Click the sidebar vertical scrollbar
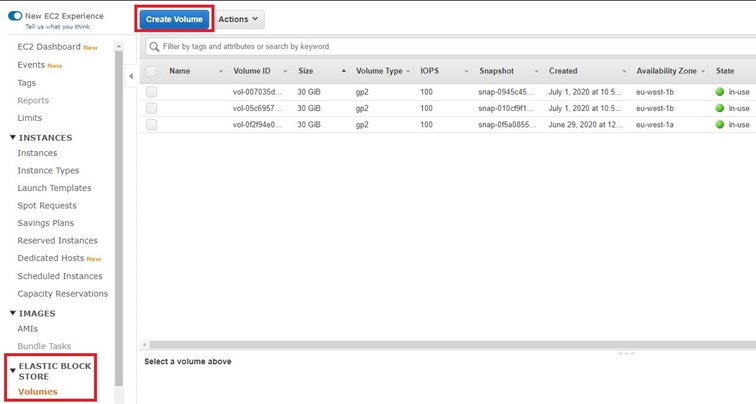 tap(119, 218)
